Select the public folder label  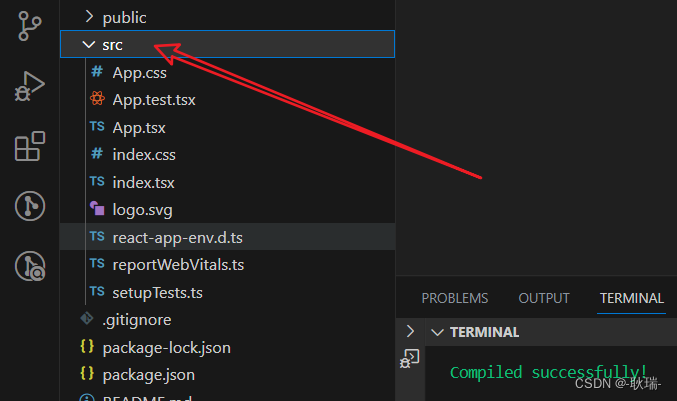click(124, 18)
